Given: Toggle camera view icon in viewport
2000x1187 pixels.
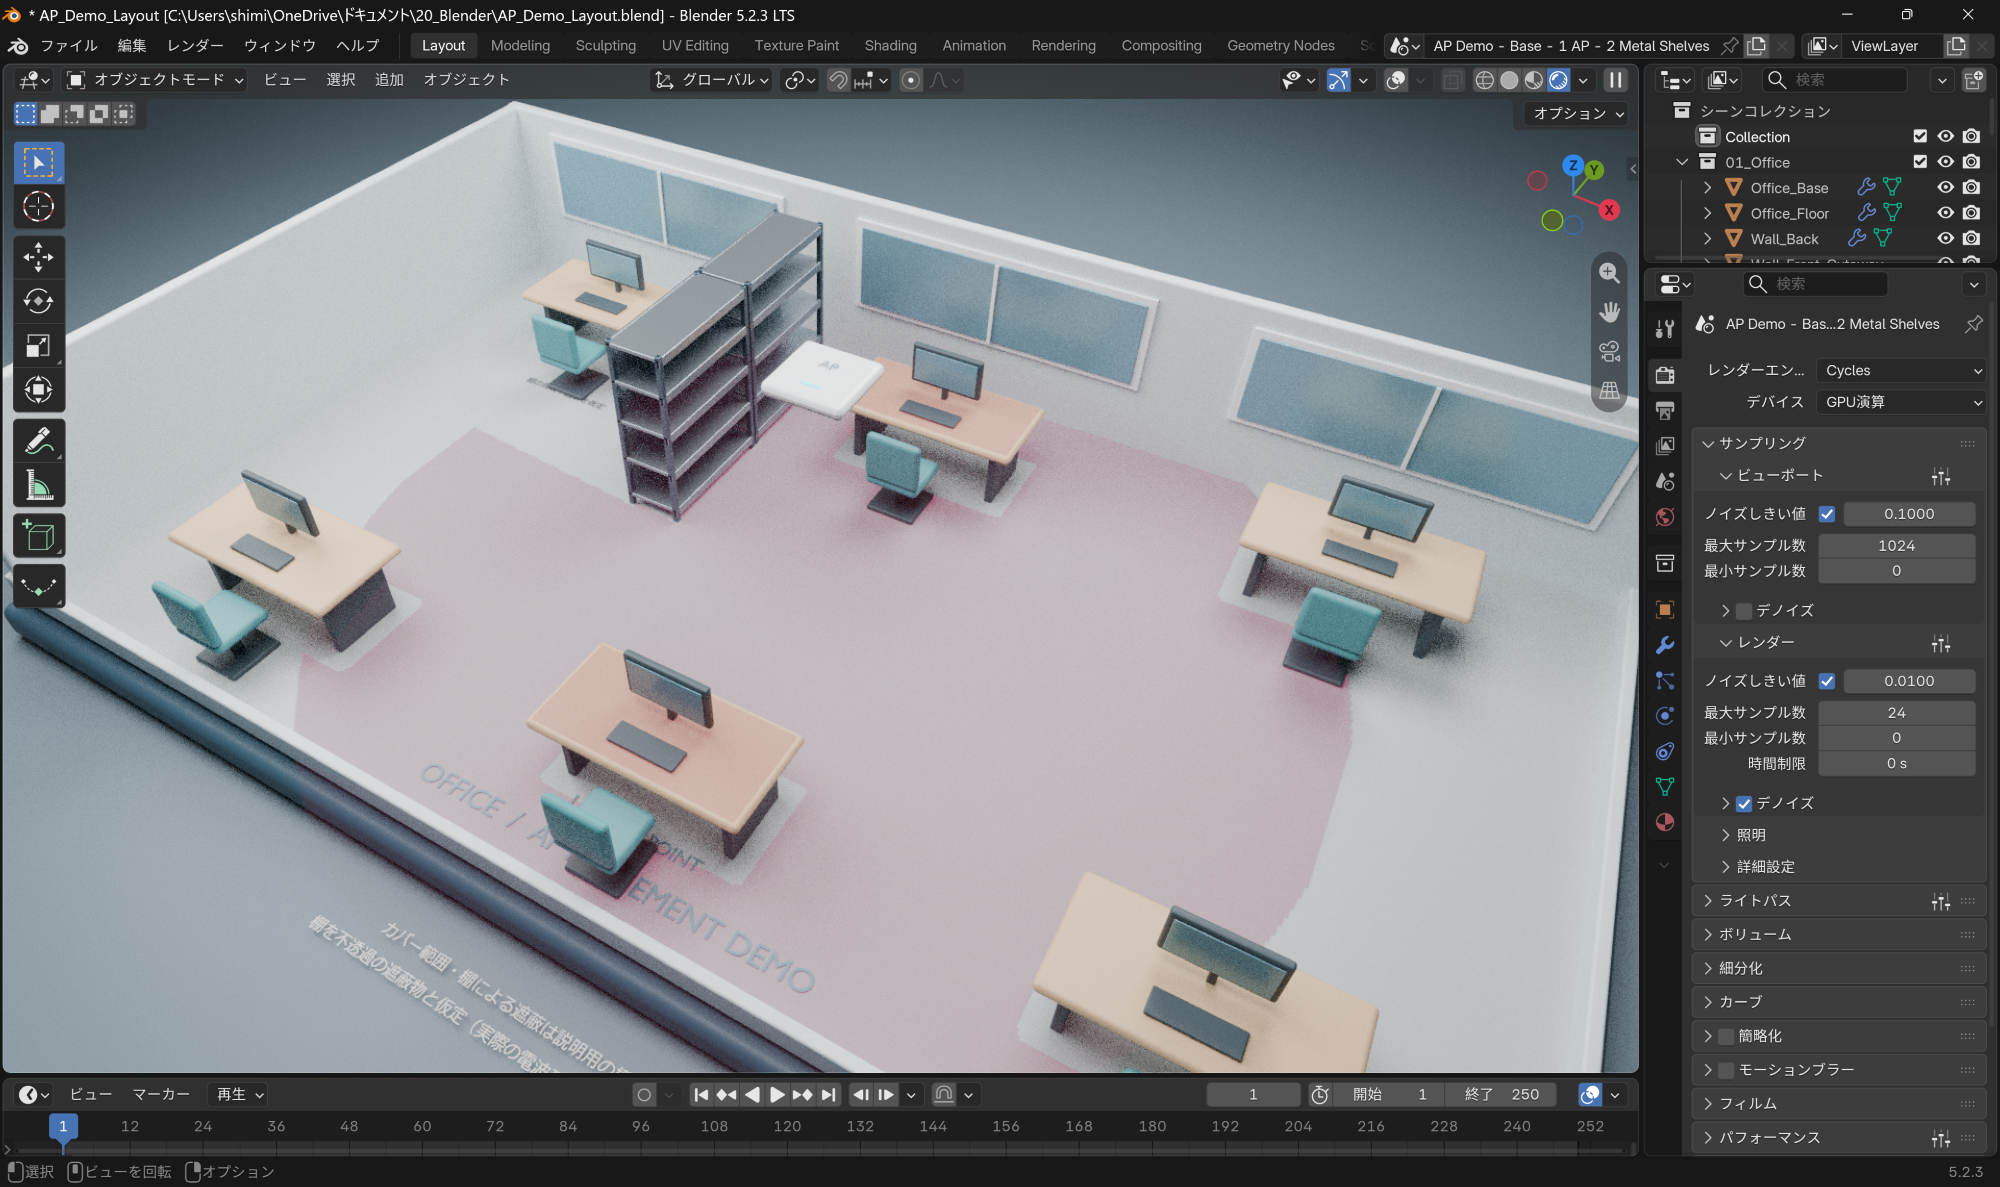Looking at the screenshot, I should click(1609, 351).
